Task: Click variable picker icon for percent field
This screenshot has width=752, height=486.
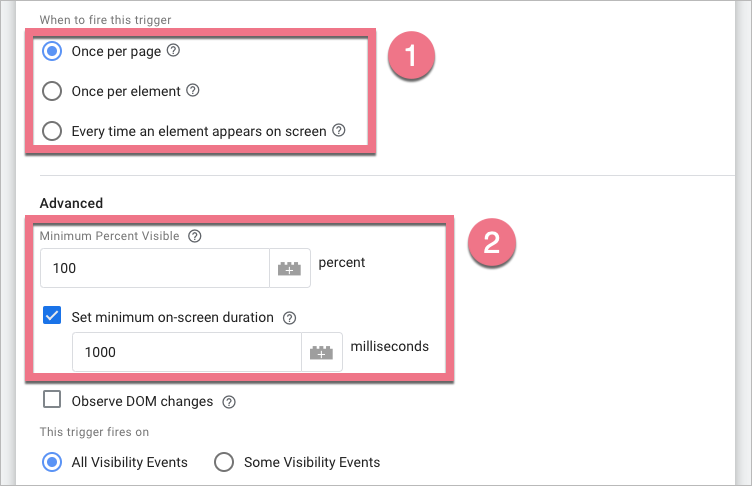Action: pyautogui.click(x=290, y=268)
